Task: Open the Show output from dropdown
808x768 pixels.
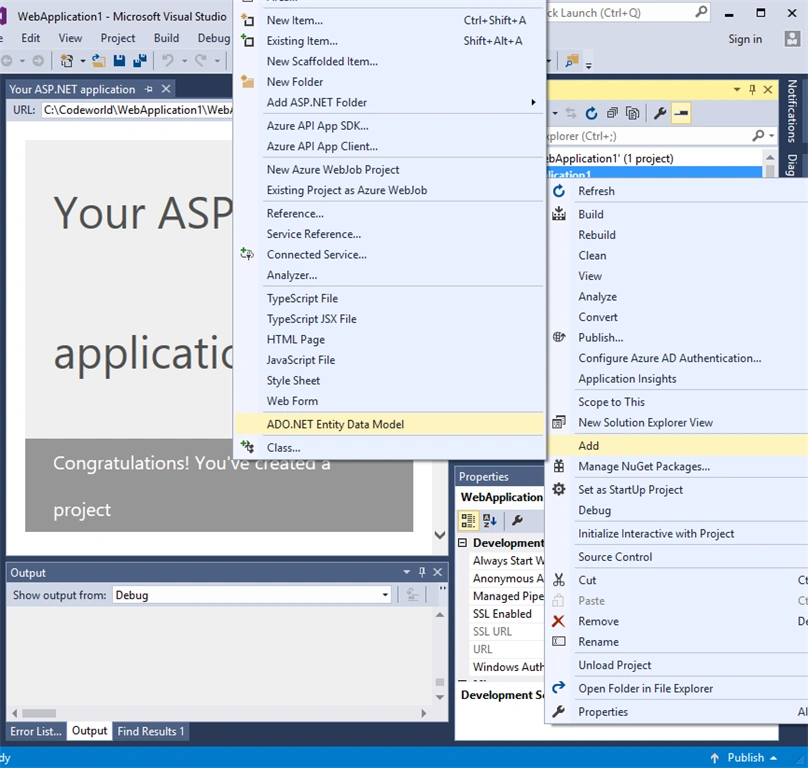Action: pos(251,595)
